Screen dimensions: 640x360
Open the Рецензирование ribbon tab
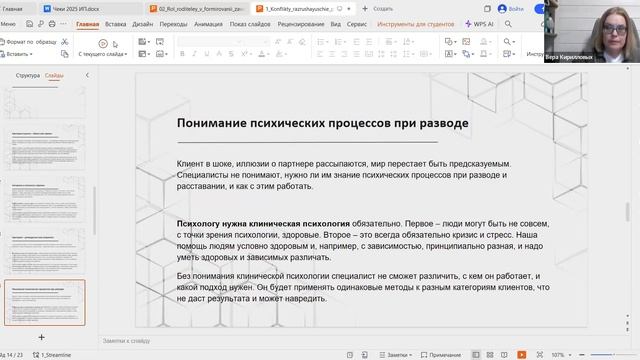pyautogui.click(x=301, y=24)
